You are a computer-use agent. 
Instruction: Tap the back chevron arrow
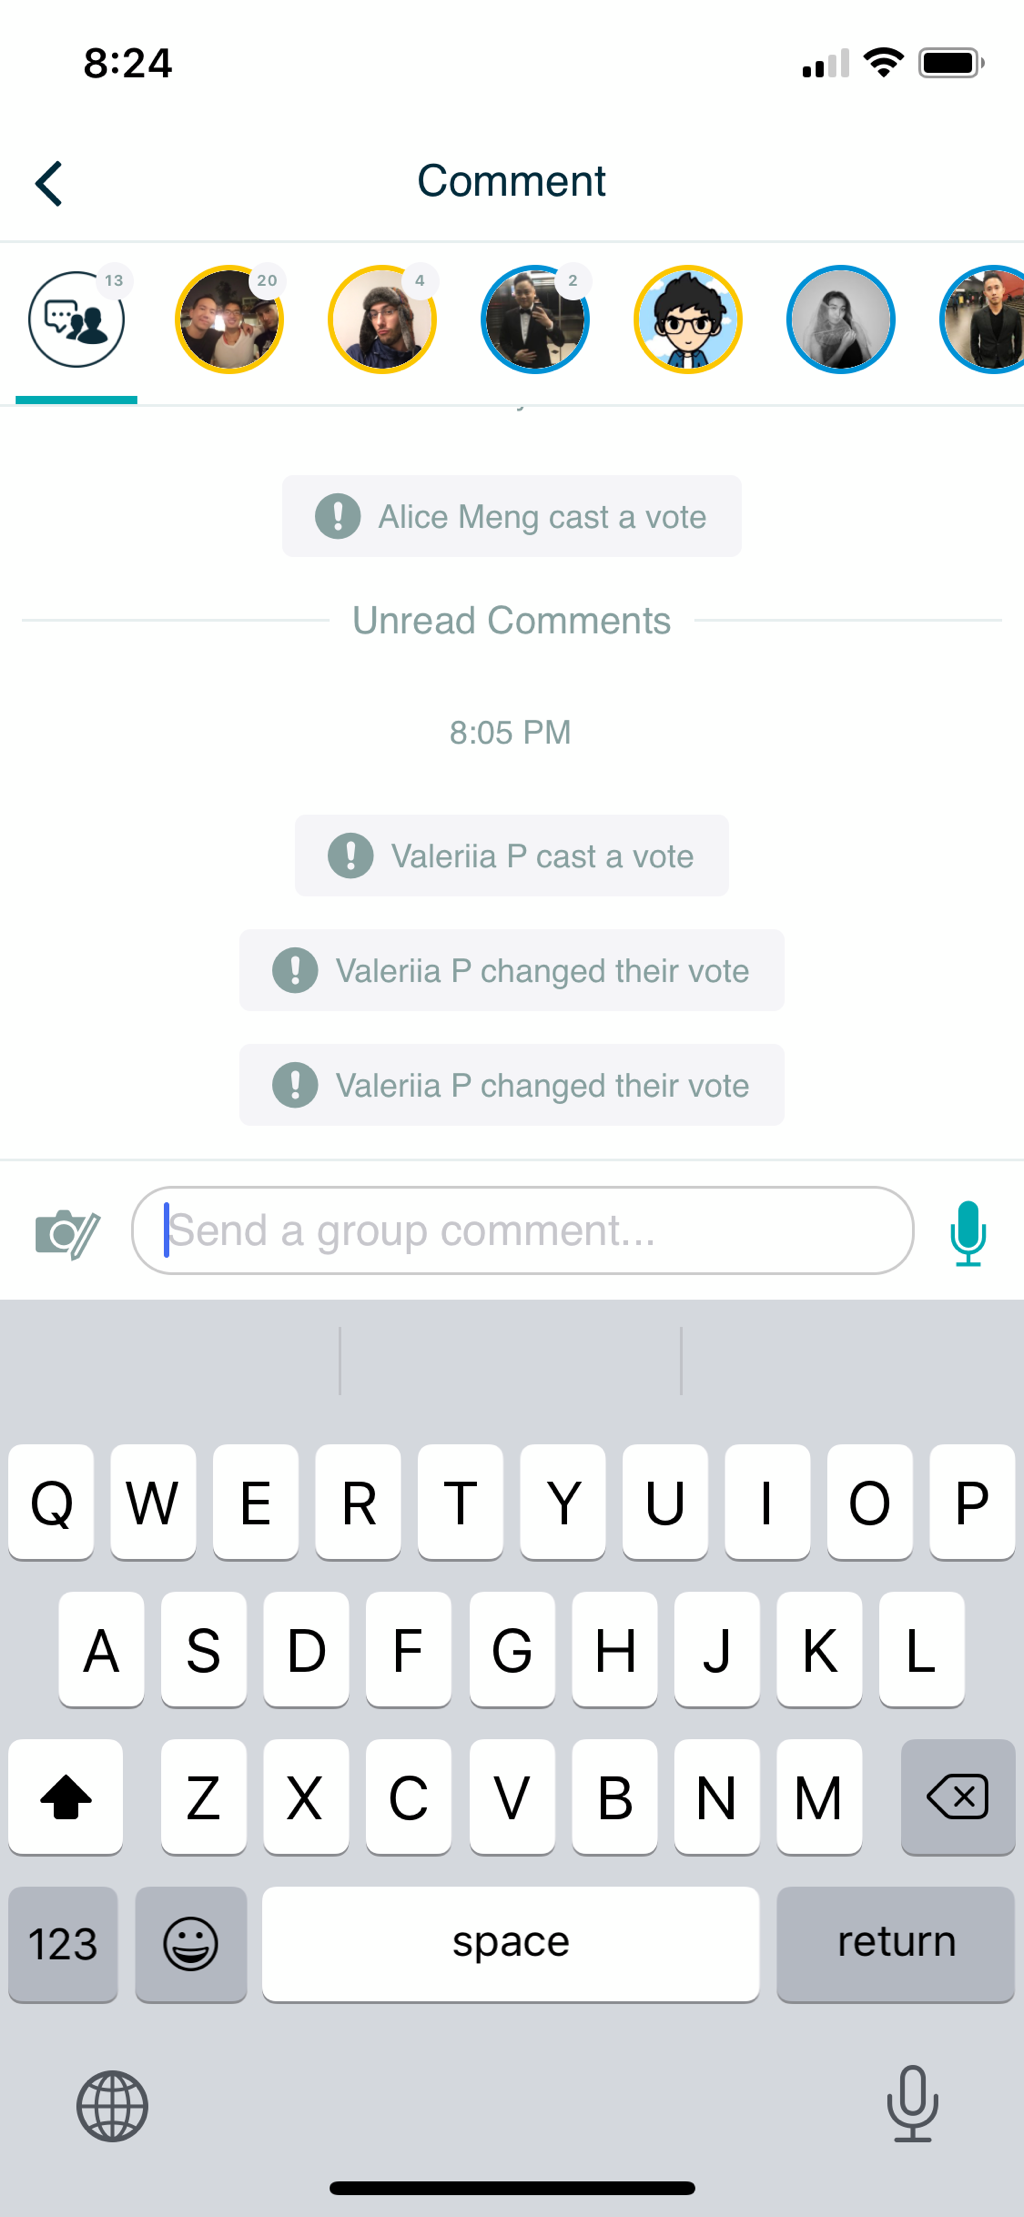pyautogui.click(x=49, y=183)
